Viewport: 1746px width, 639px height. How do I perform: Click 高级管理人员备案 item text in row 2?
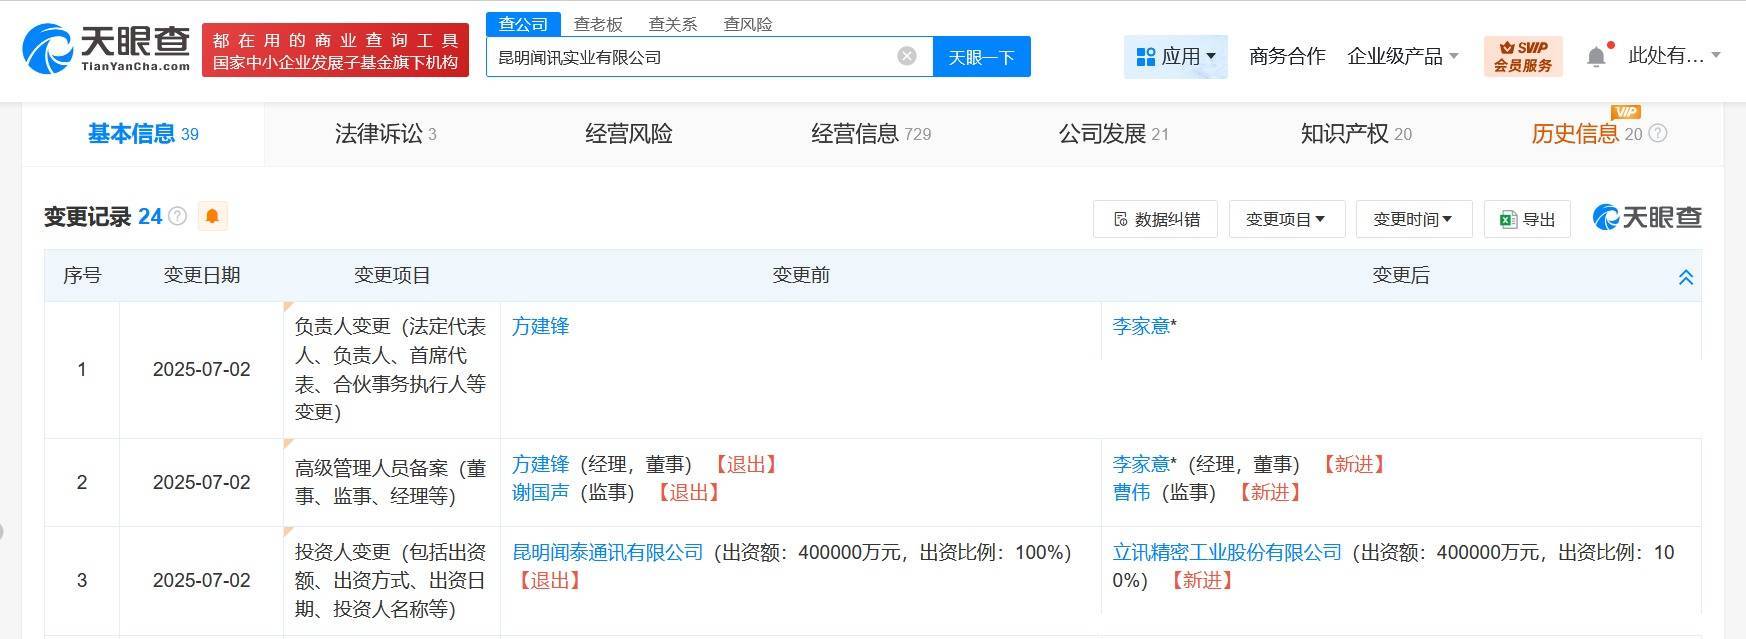(x=391, y=482)
